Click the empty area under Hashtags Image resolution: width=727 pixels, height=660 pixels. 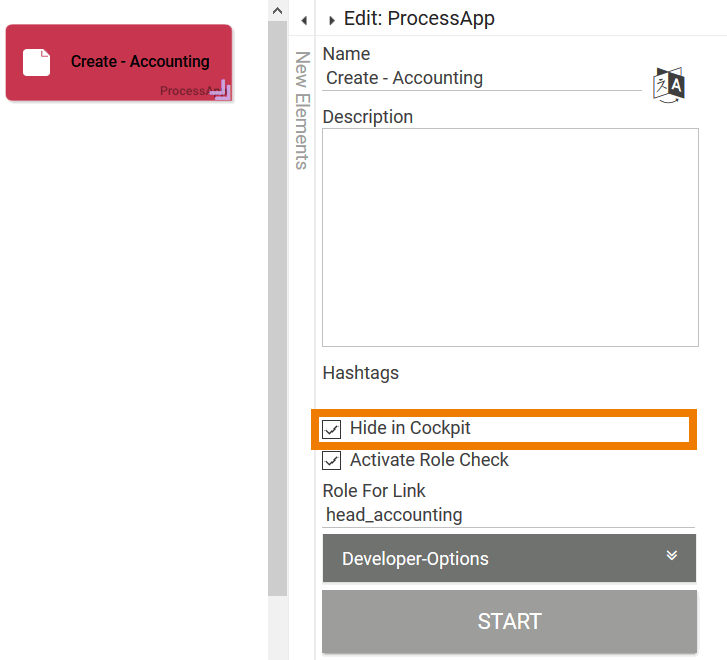[508, 397]
